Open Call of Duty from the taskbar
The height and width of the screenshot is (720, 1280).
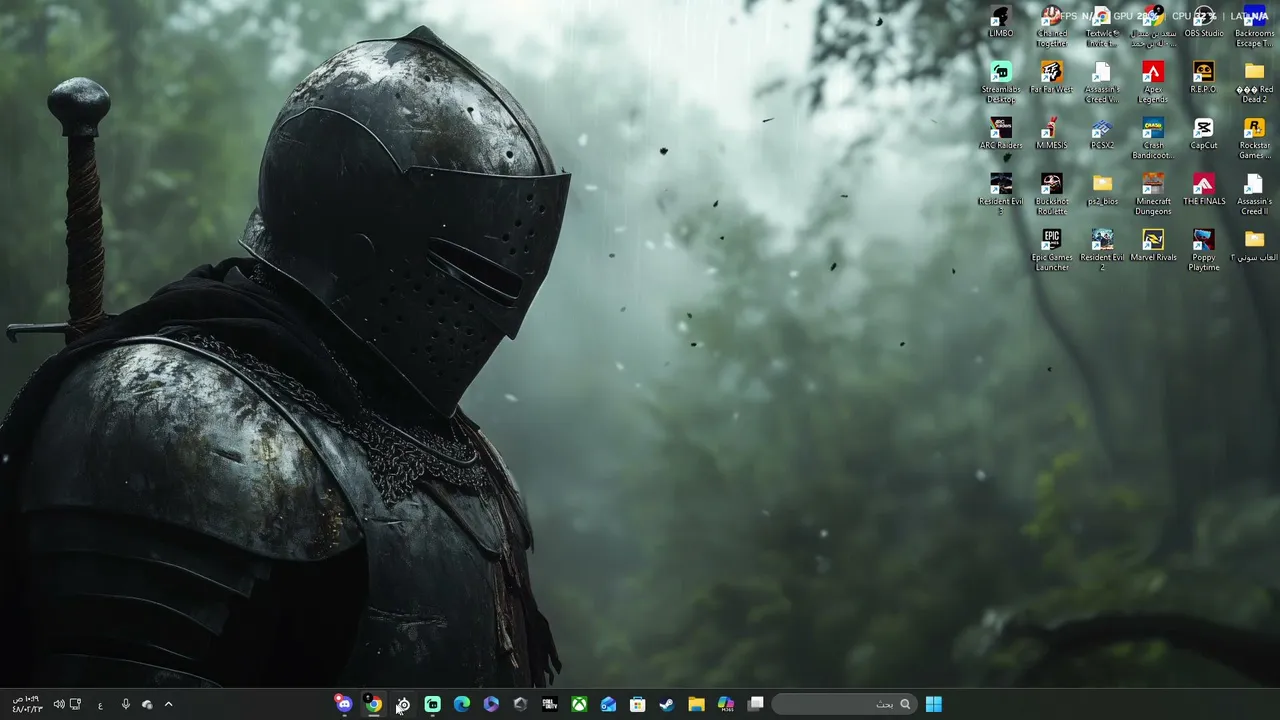click(x=549, y=704)
